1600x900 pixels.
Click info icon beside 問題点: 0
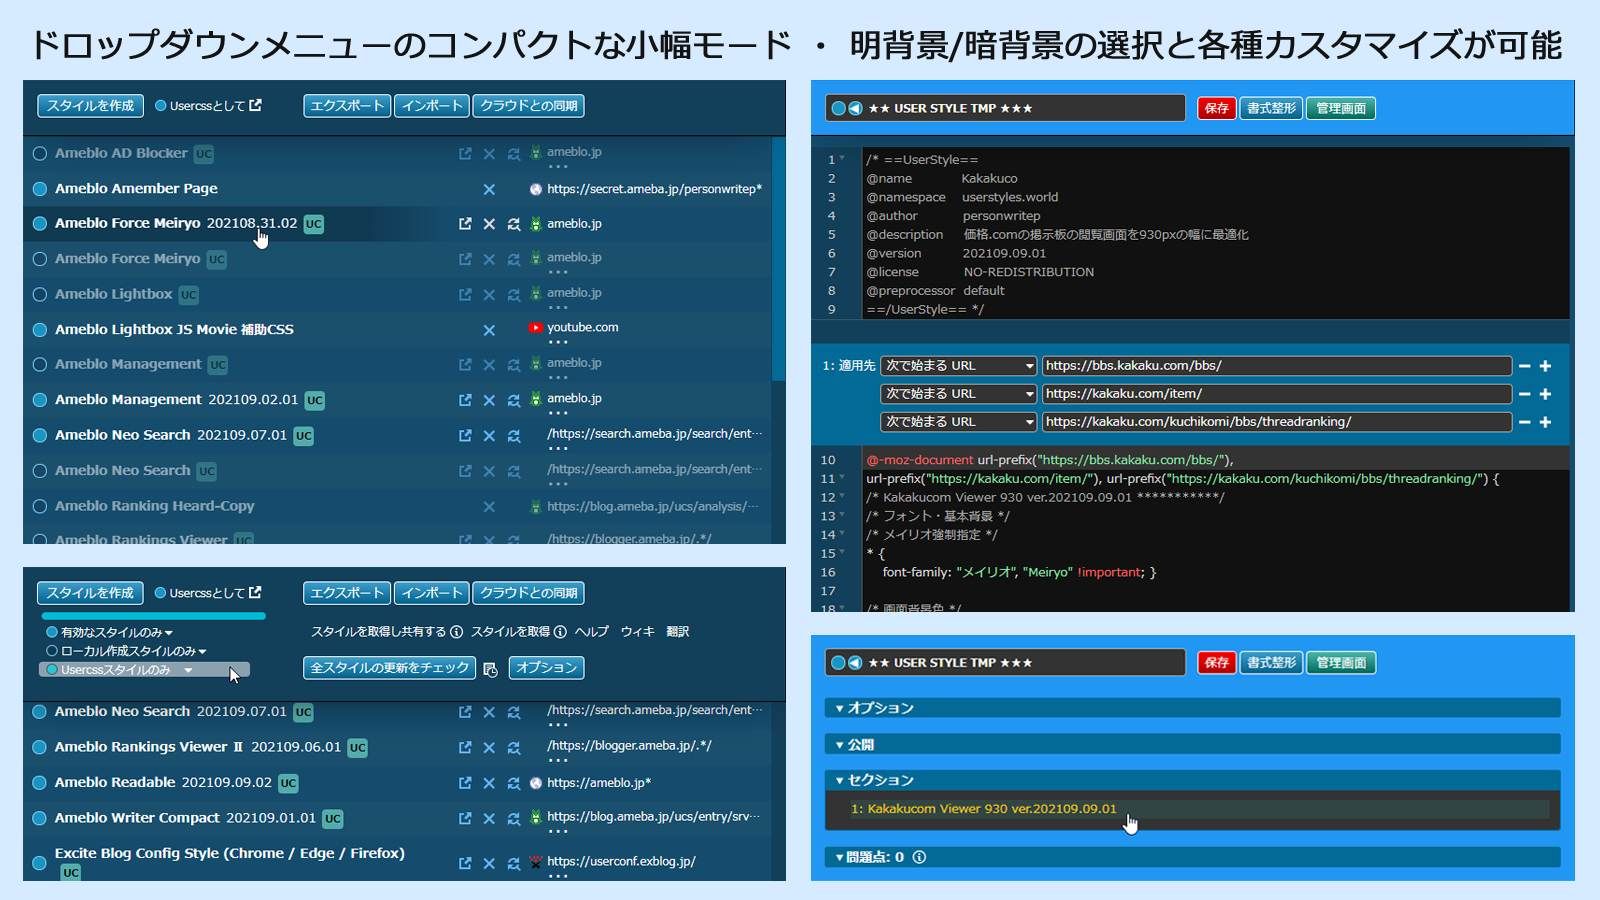point(919,857)
